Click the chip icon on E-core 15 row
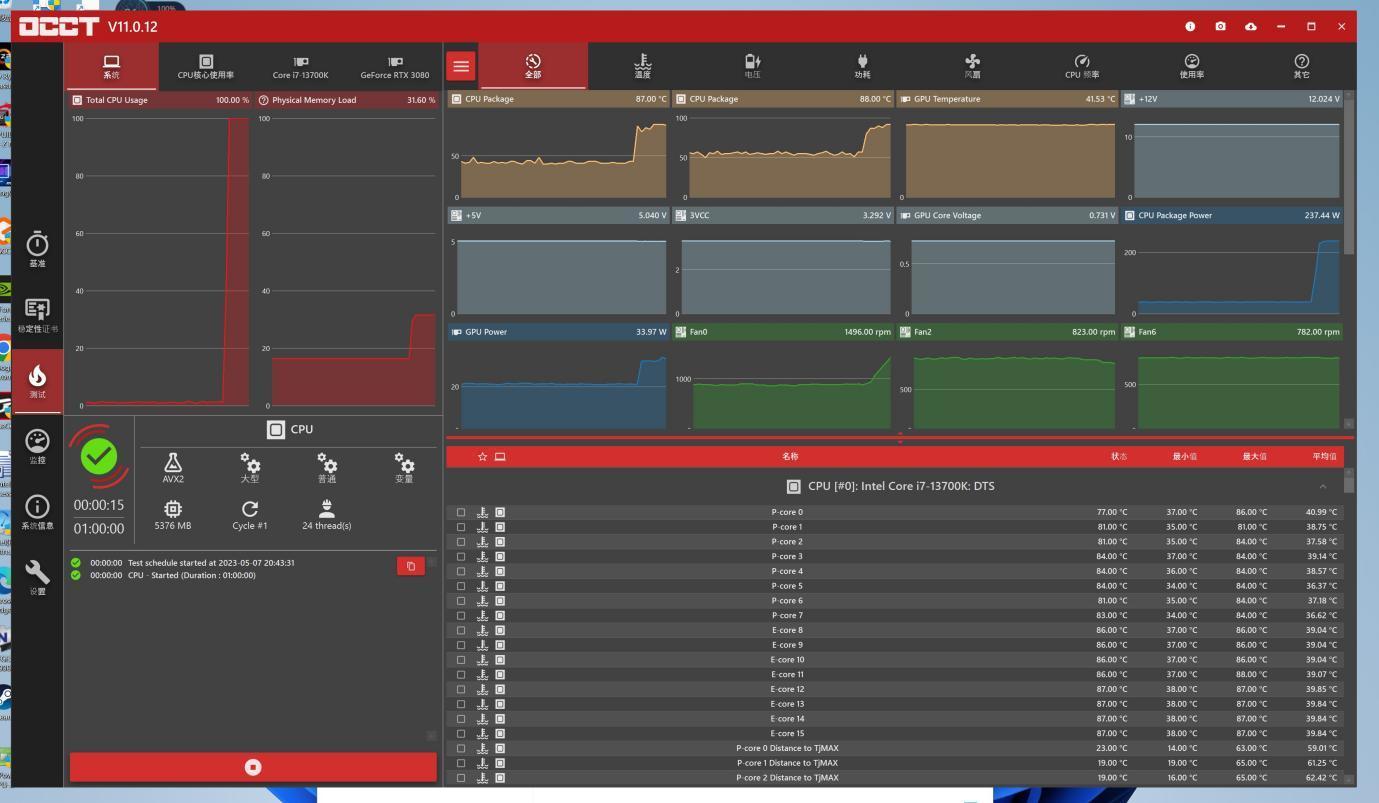 (x=500, y=733)
